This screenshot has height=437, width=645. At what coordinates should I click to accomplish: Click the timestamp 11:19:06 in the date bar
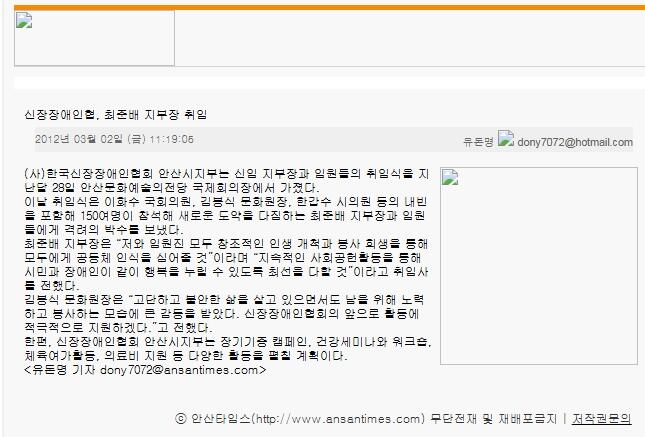(x=171, y=140)
